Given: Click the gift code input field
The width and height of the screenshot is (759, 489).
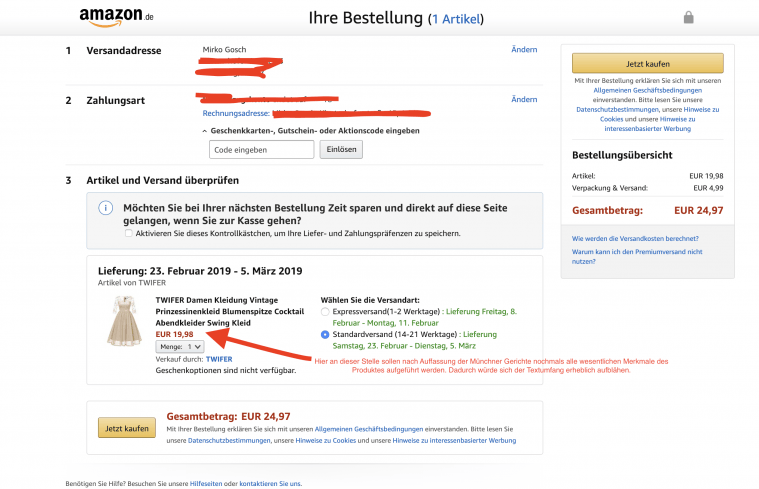Looking at the screenshot, I should click(x=262, y=149).
